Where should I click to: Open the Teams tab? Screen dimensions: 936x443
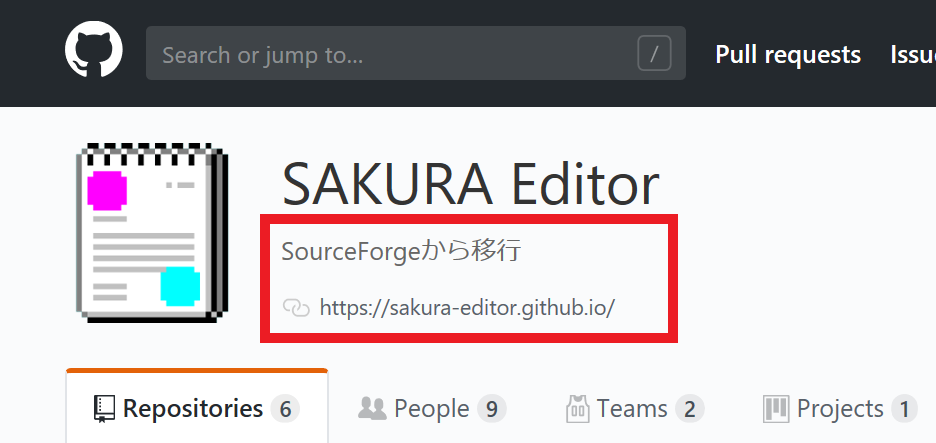[x=635, y=409]
